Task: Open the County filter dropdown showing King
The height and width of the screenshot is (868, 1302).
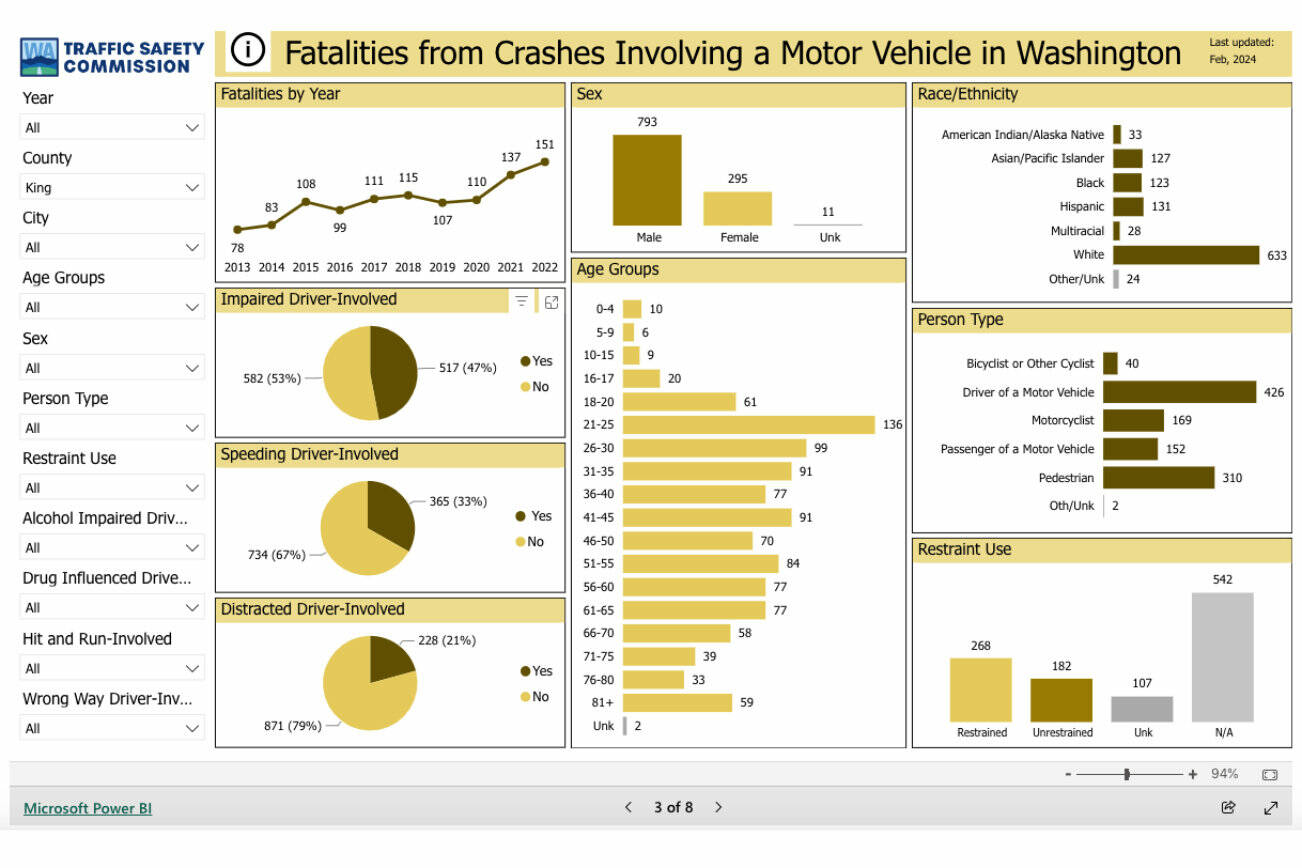Action: [111, 187]
